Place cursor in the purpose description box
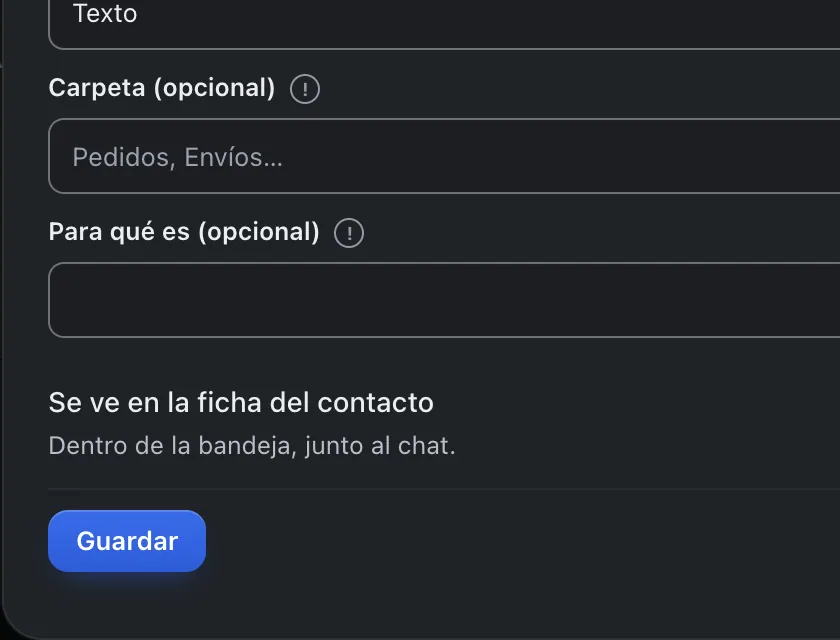 pyautogui.click(x=444, y=300)
